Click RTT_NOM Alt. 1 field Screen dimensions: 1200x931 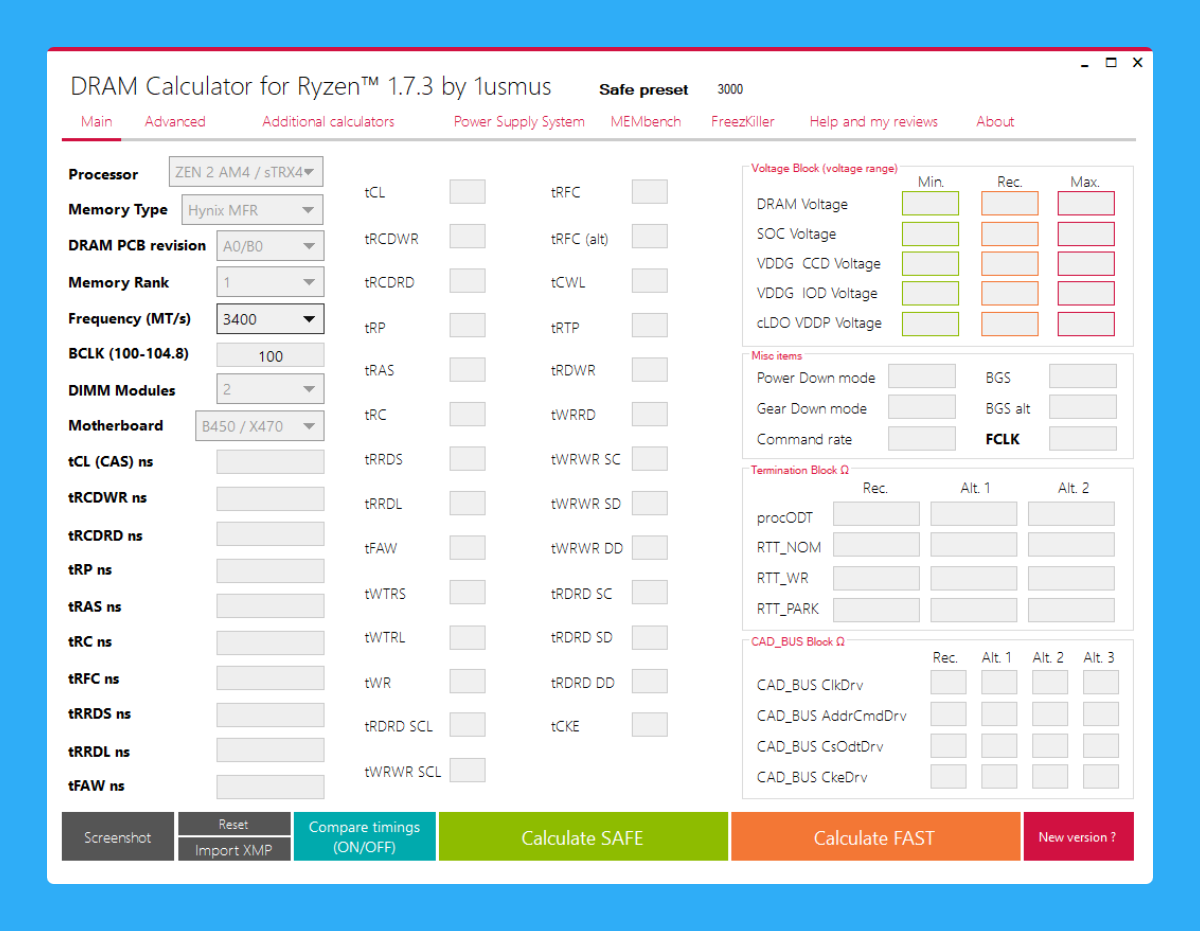(x=973, y=546)
